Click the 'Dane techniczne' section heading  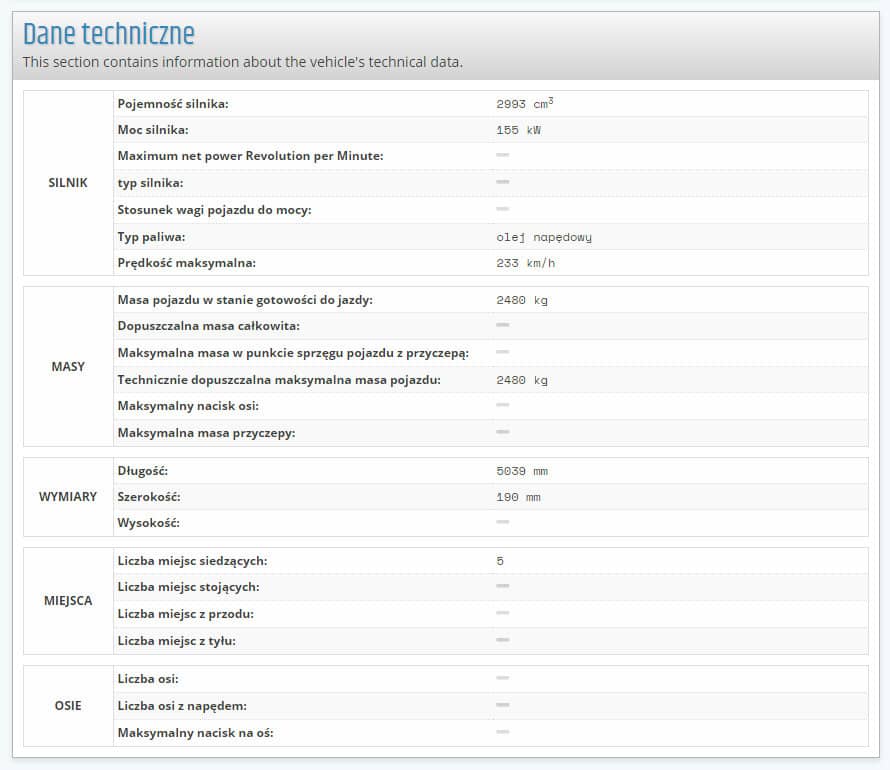tap(109, 34)
